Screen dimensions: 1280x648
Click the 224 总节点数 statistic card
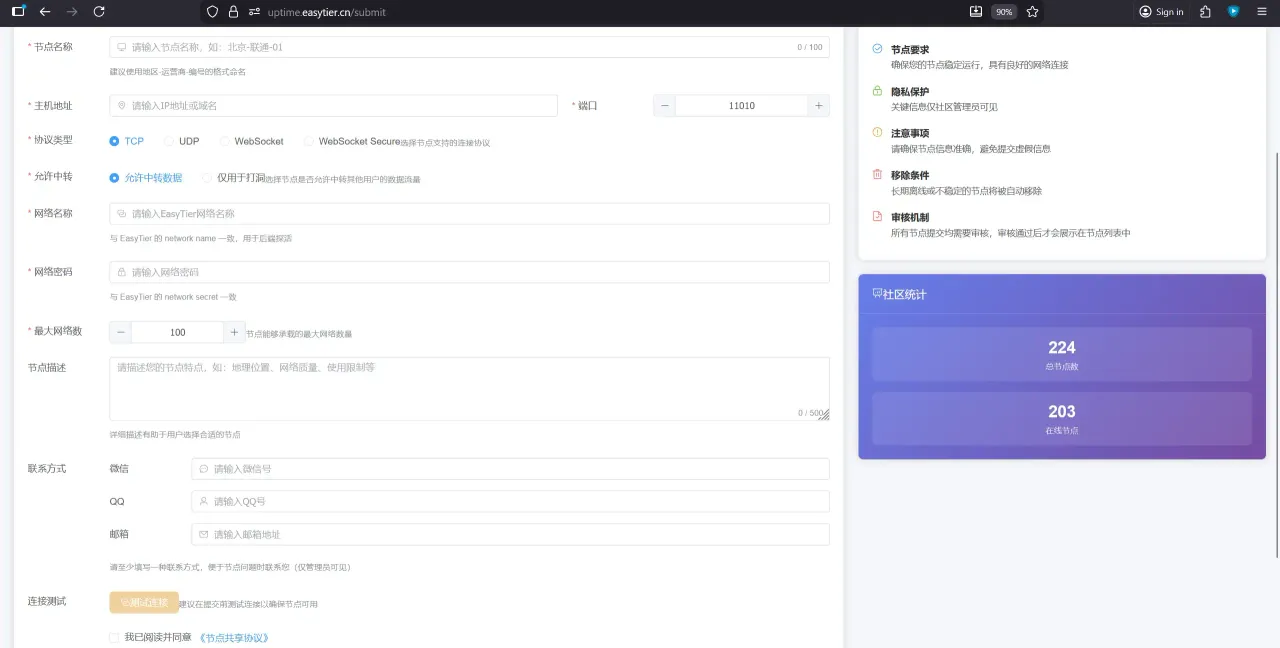click(x=1062, y=354)
